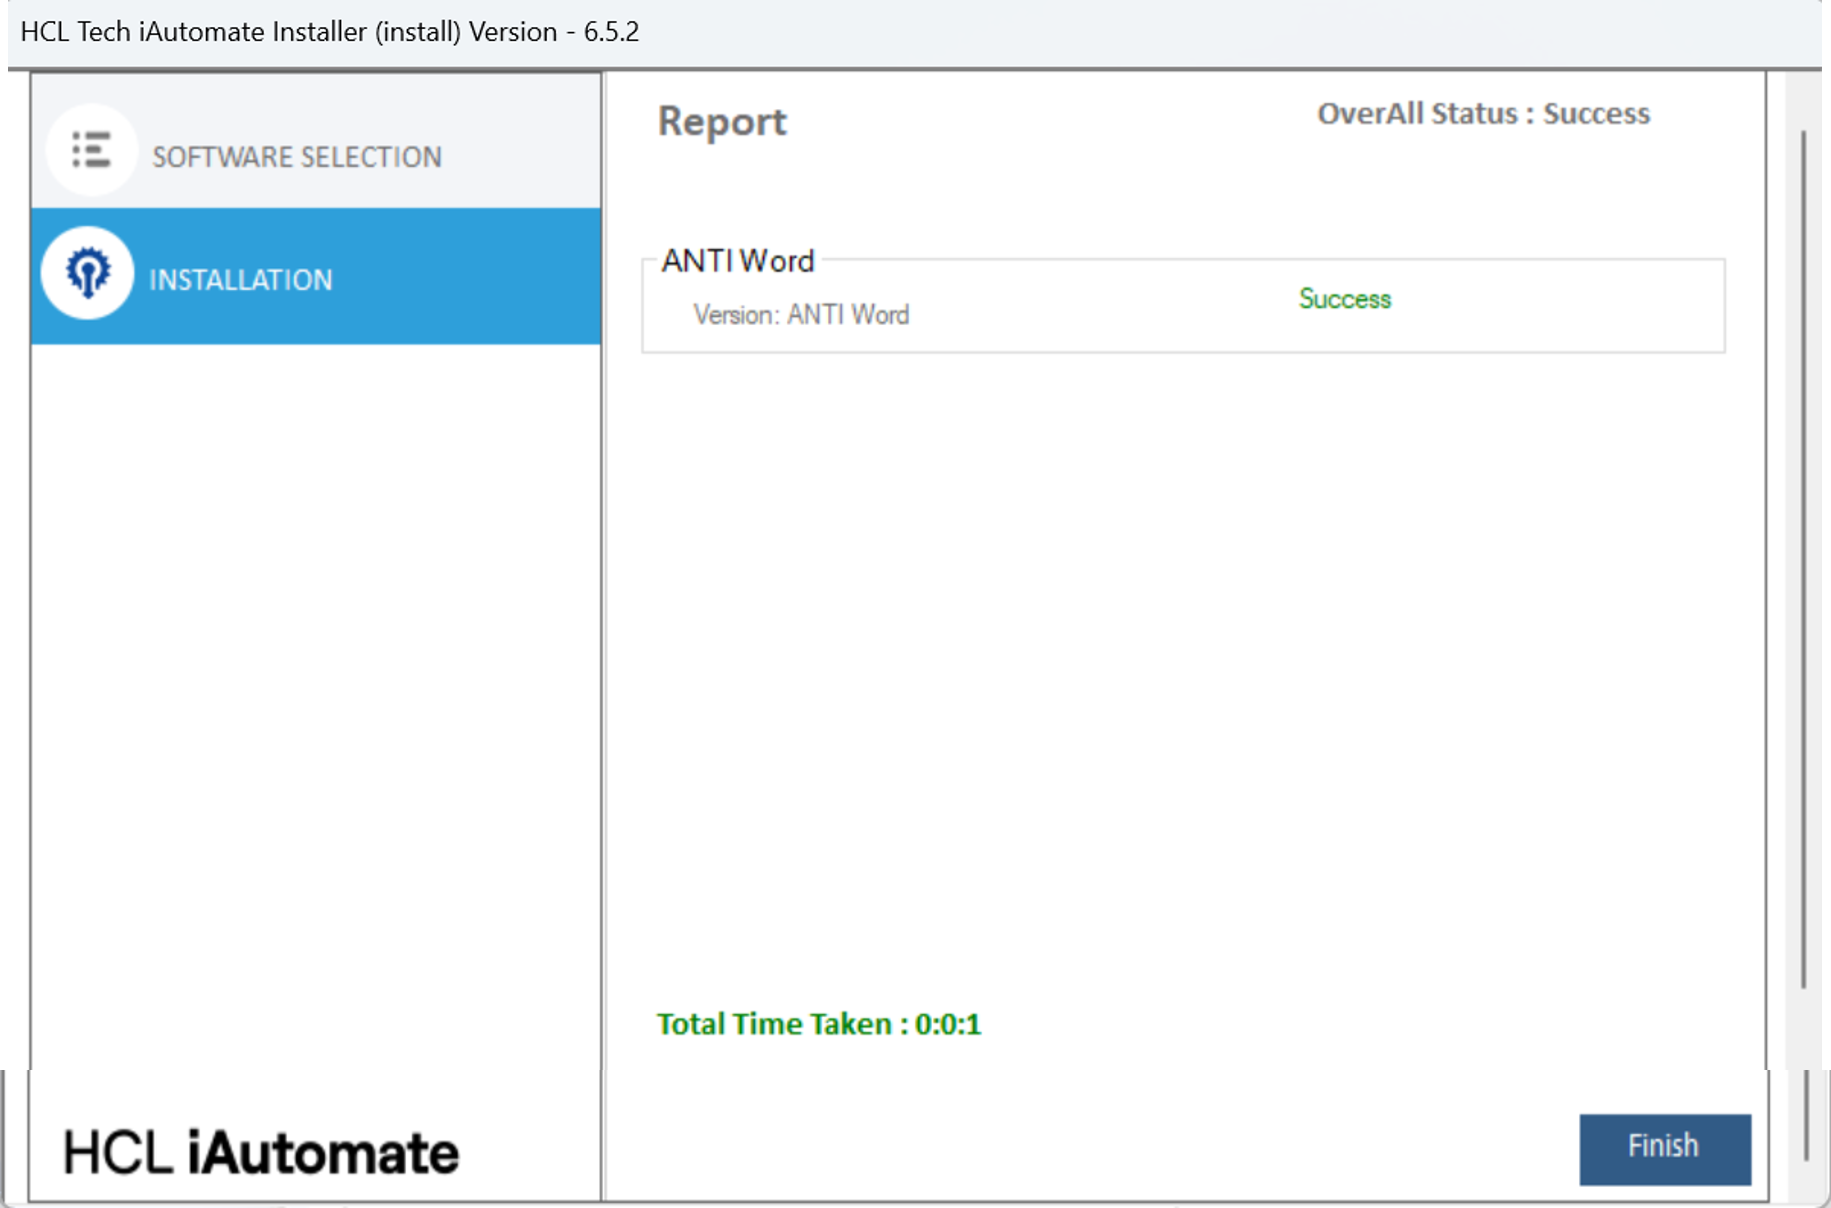Image resolution: width=1831 pixels, height=1208 pixels.
Task: Click the 'OverAll Status : Success' label
Action: click(x=1483, y=114)
